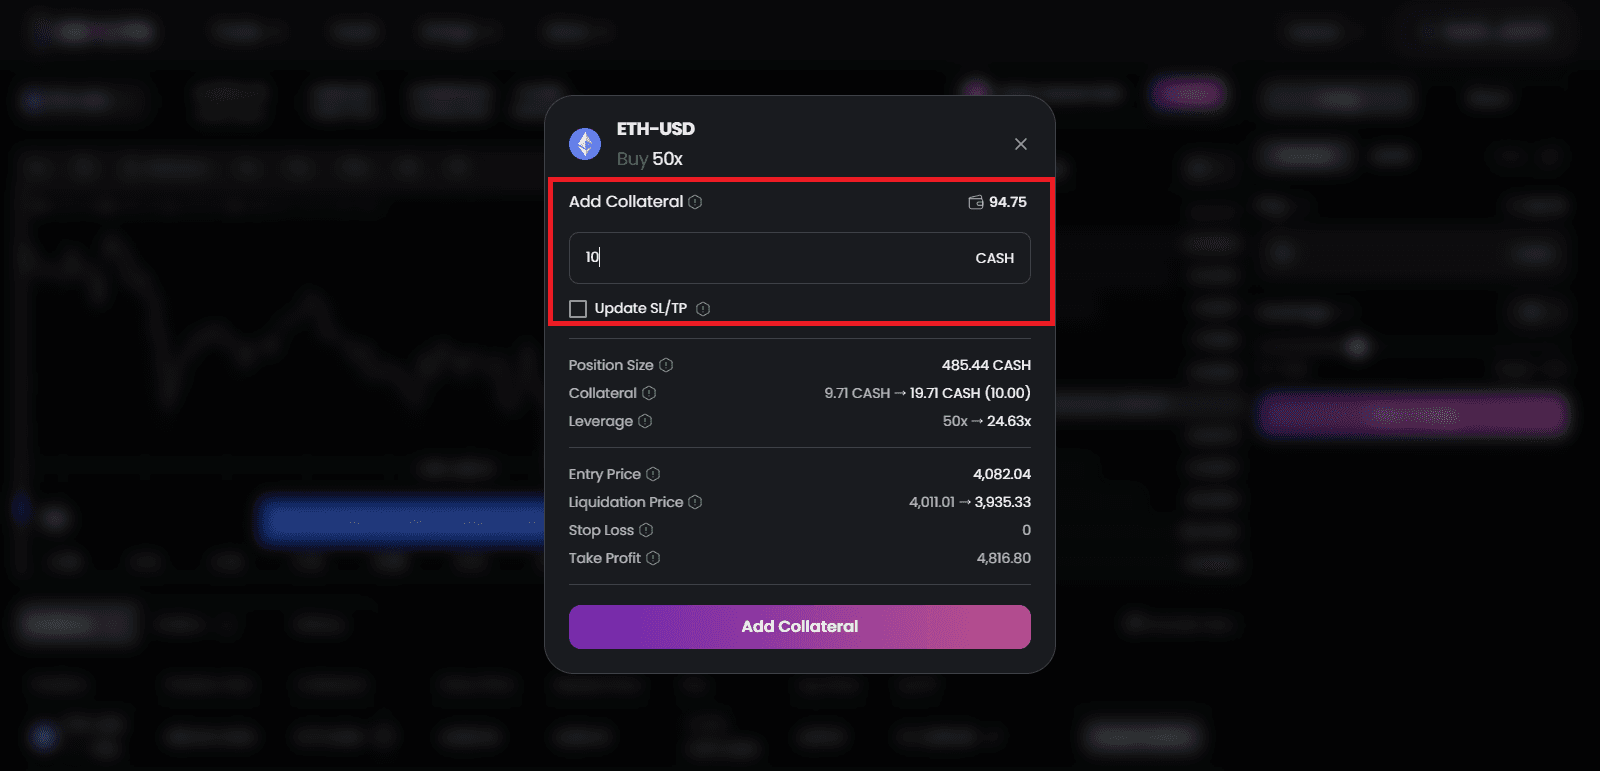1600x771 pixels.
Task: Click the Ethereum logo icon
Action: point(585,144)
